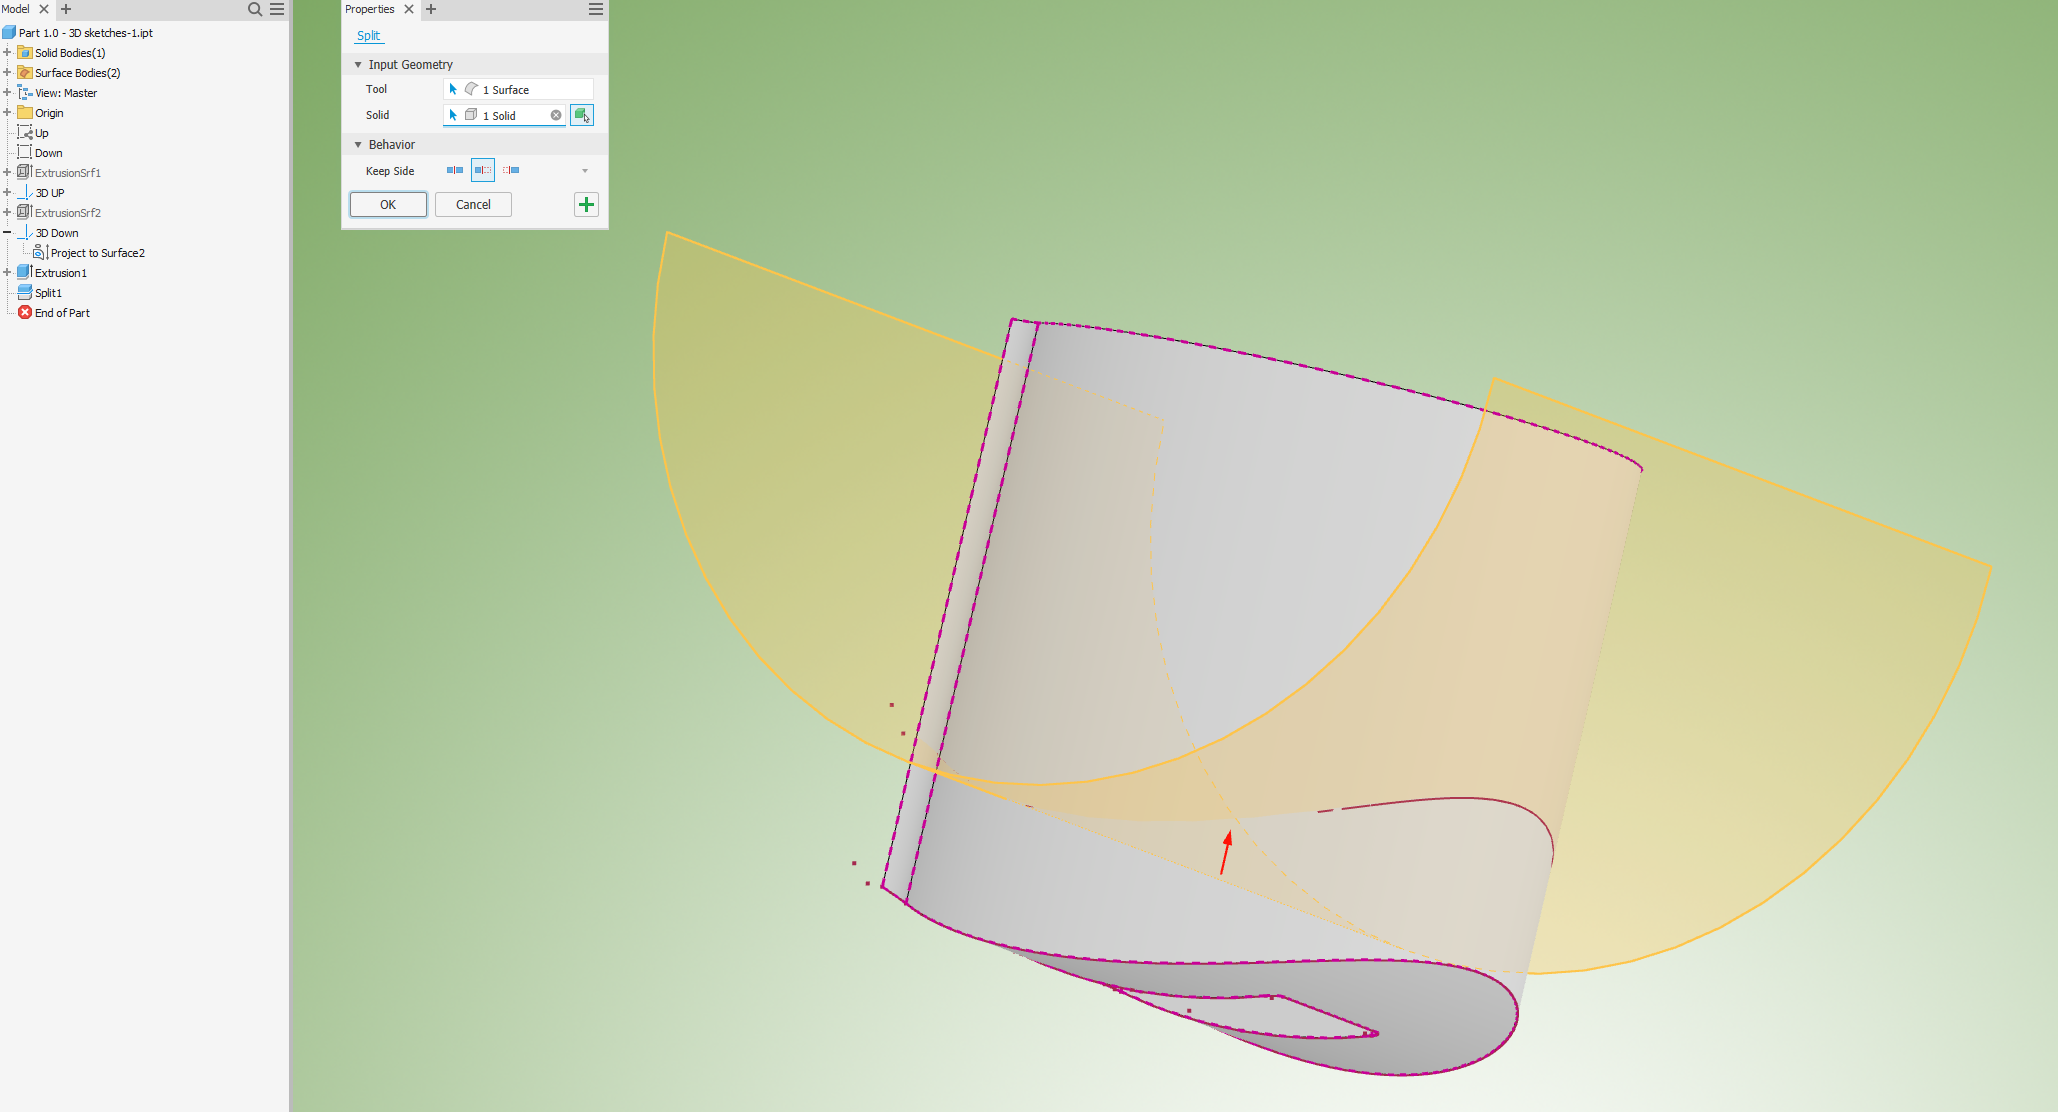Click the Split1 tree item

pyautogui.click(x=51, y=292)
